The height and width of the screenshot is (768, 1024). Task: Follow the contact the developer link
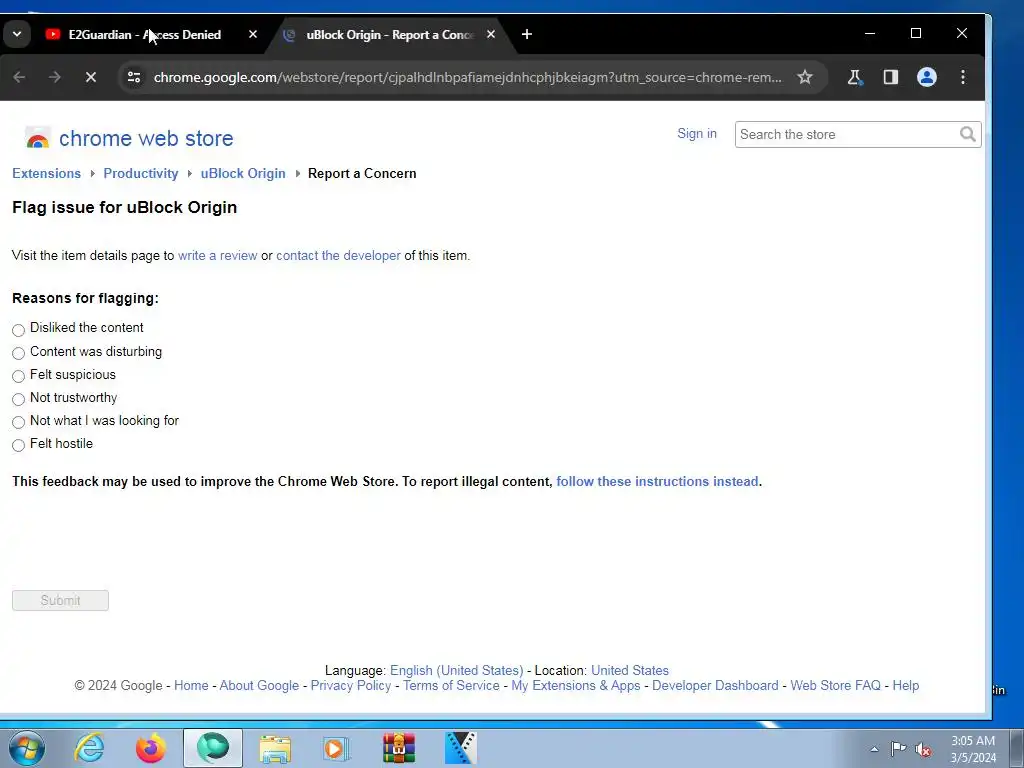point(338,255)
